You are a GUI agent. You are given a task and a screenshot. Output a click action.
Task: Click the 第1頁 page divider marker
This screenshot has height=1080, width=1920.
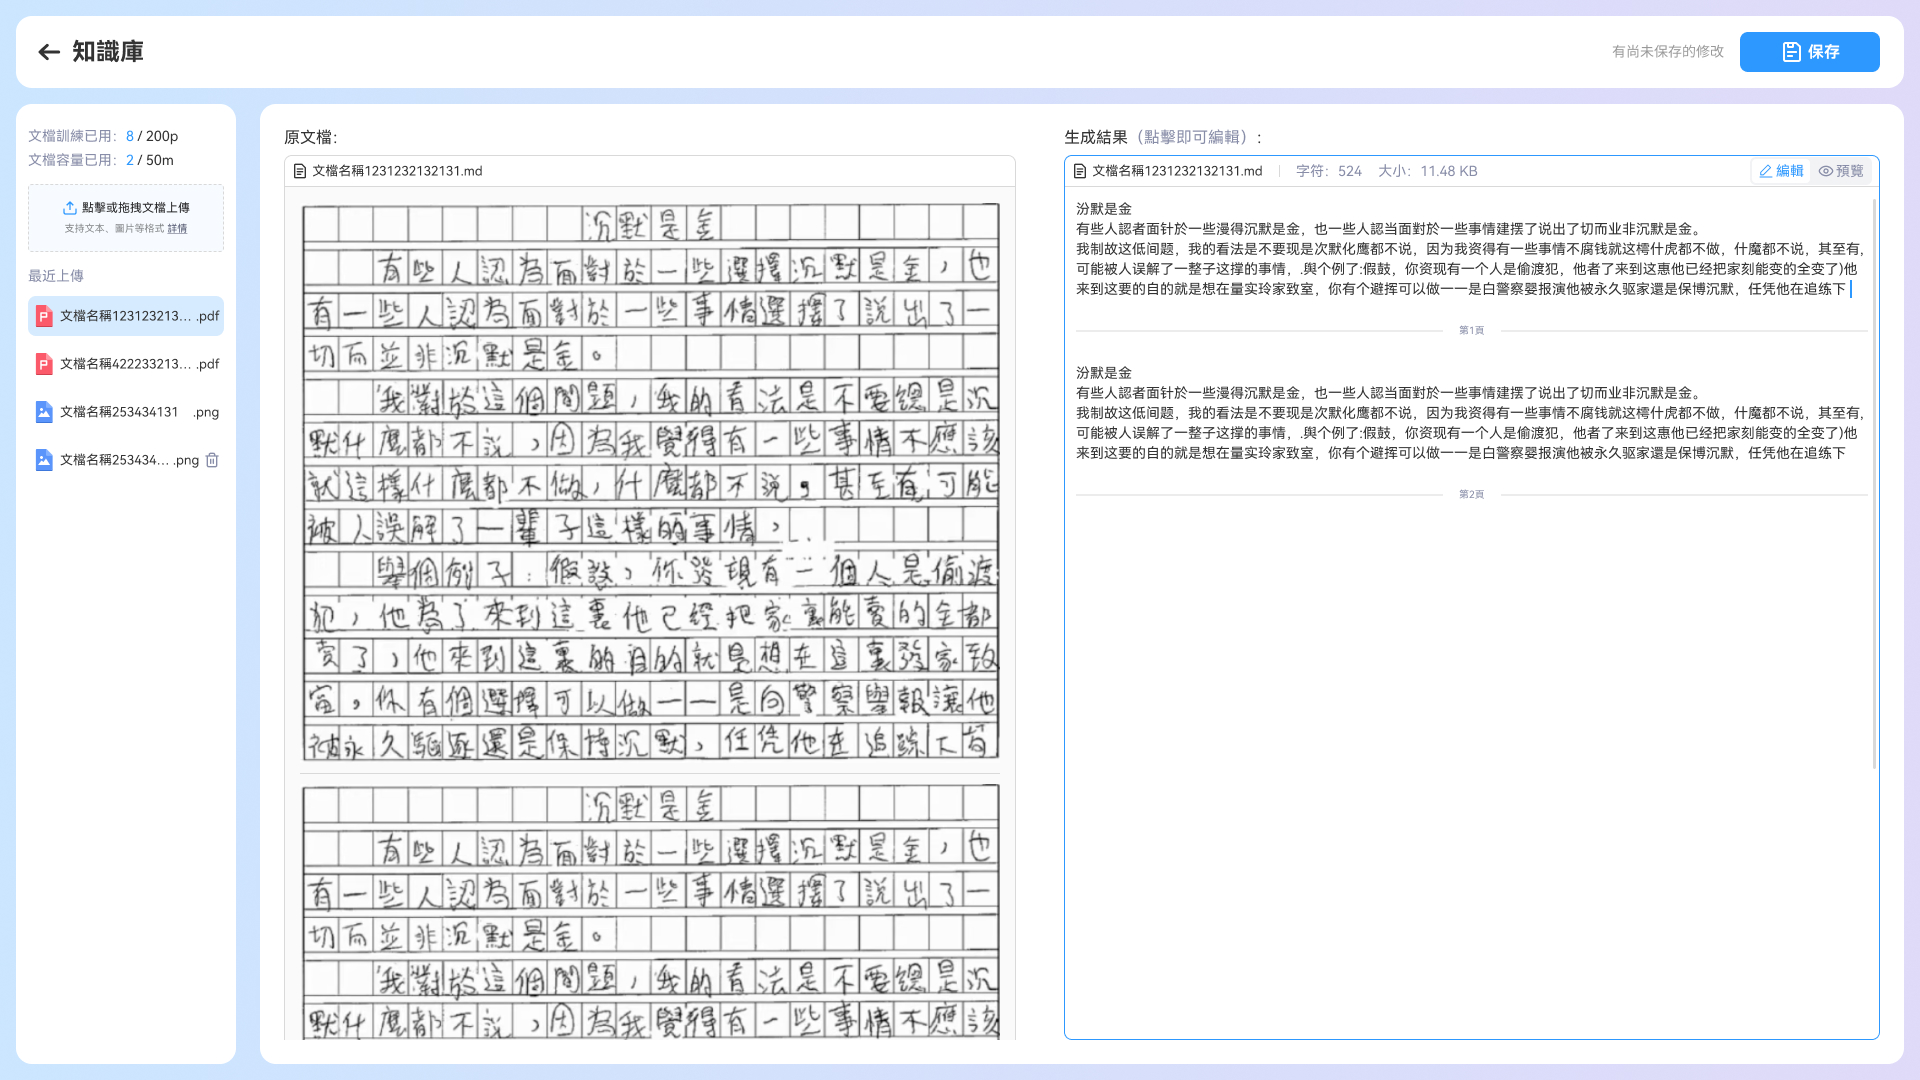pos(1471,330)
